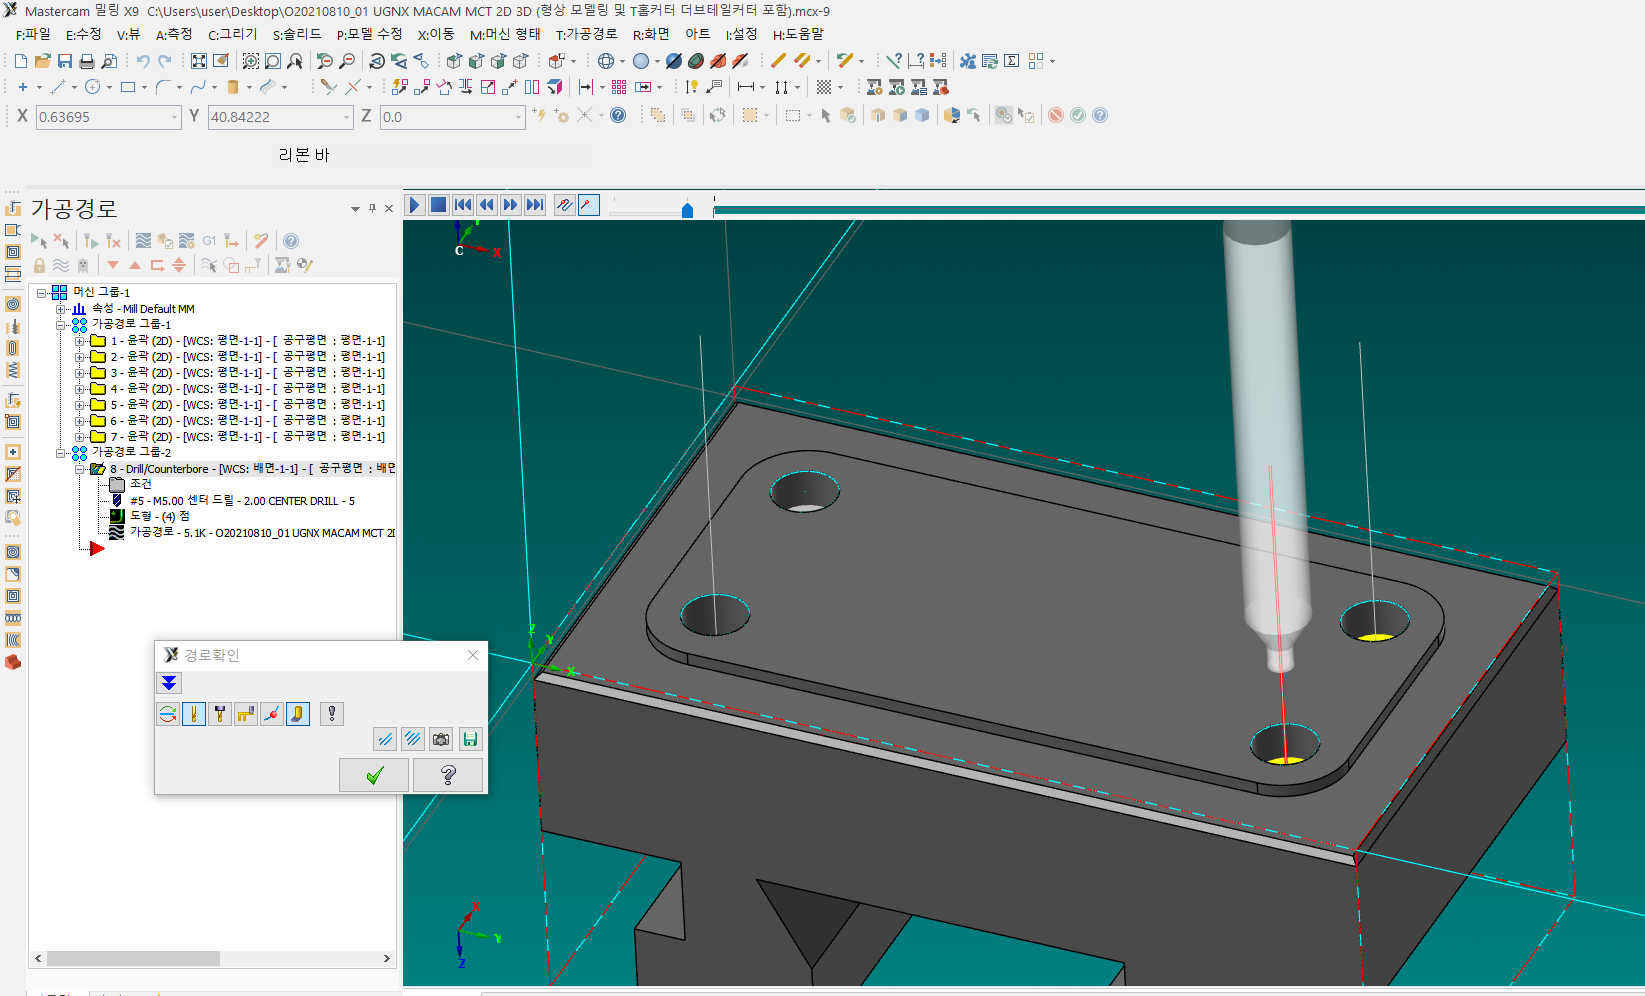Open the blue help circle beside Z field
The image size is (1645, 996).
pos(618,115)
